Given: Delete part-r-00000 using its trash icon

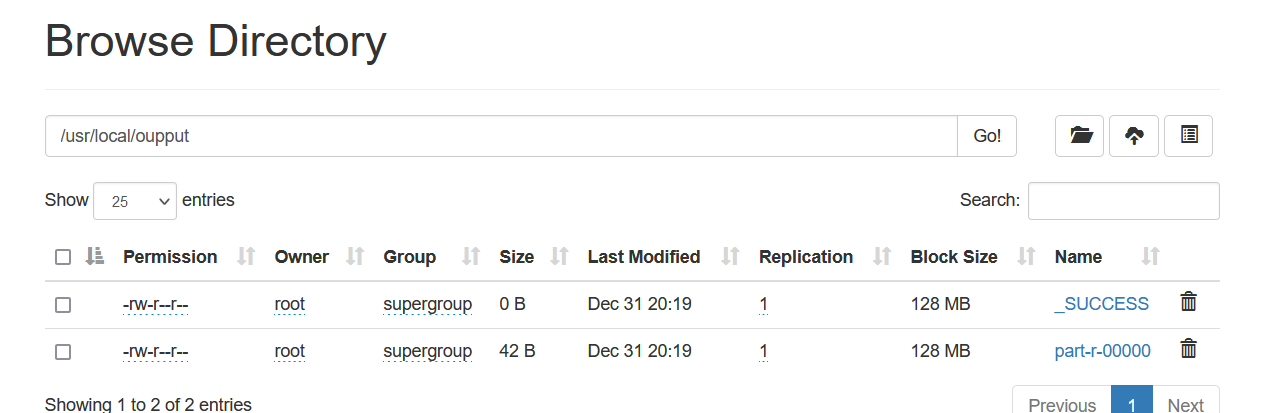Looking at the screenshot, I should (x=1188, y=349).
